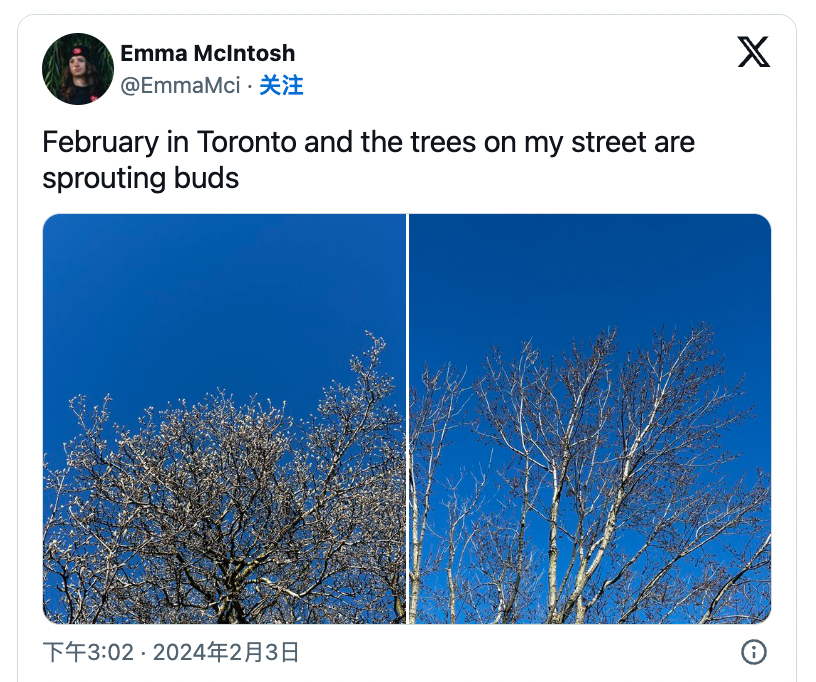The width and height of the screenshot is (816, 682).
Task: Open the @EmmaMci handle link
Action: tap(180, 85)
